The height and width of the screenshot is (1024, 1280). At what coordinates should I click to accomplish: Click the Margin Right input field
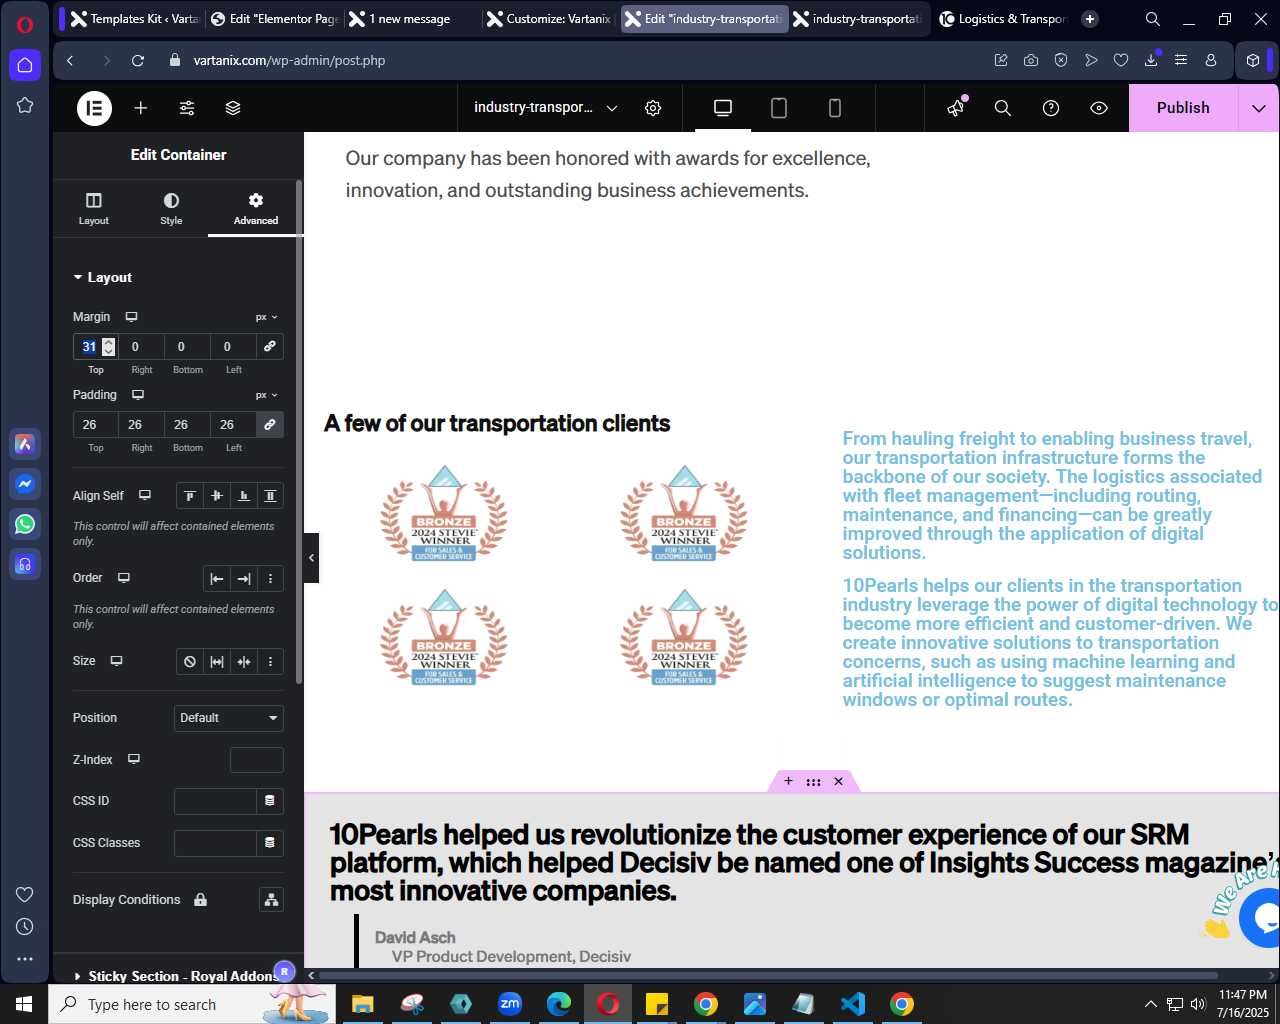click(141, 346)
